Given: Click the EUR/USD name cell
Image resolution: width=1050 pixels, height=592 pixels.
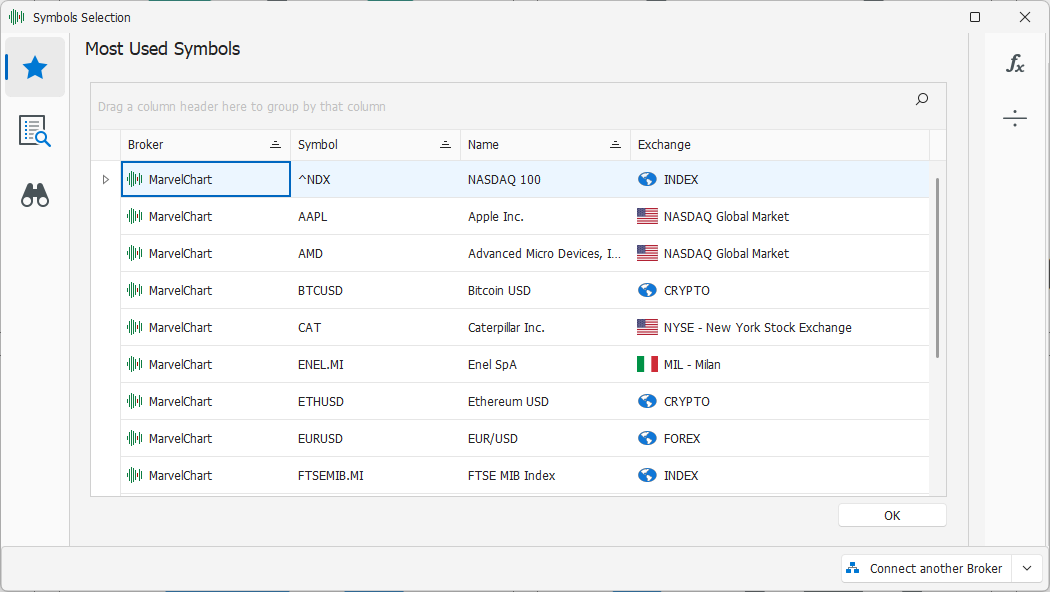Looking at the screenshot, I should [x=546, y=439].
